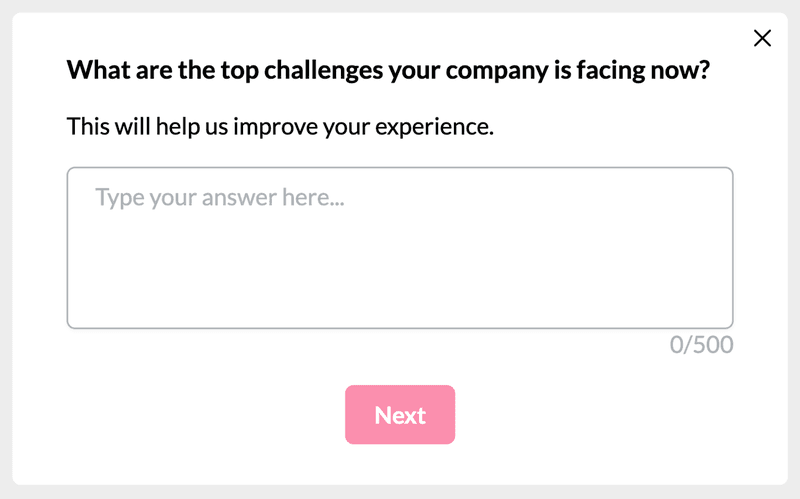800x499 pixels.
Task: Activate the 500-character answer input
Action: coord(400,248)
